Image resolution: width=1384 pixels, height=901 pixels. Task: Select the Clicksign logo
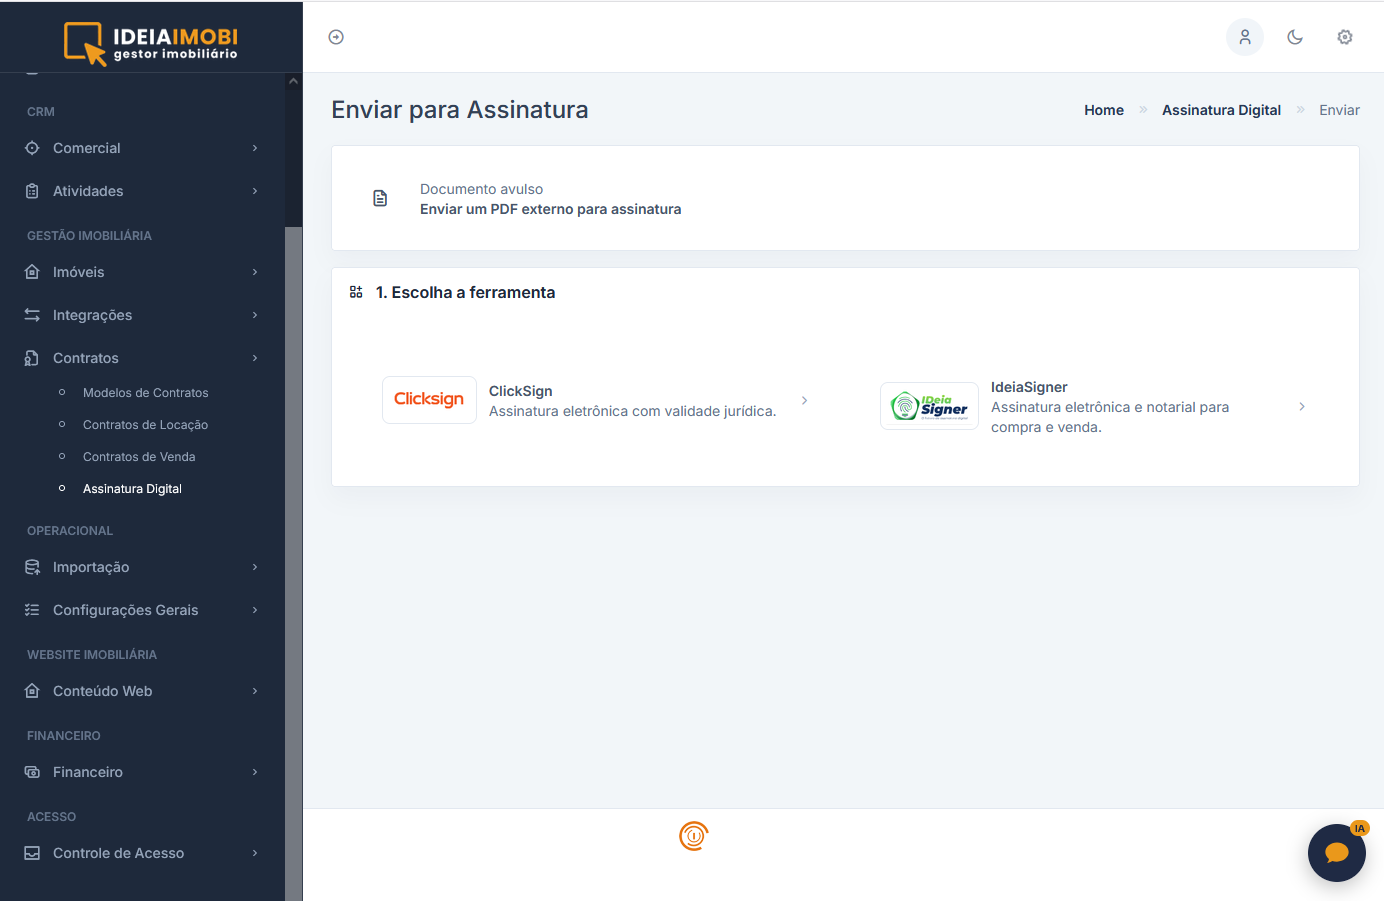click(429, 400)
